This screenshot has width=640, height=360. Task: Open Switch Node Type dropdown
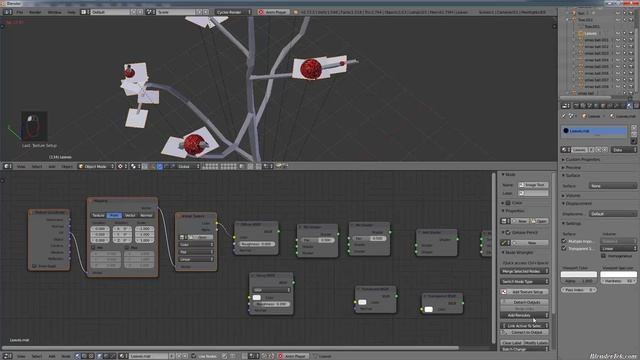pos(524,281)
